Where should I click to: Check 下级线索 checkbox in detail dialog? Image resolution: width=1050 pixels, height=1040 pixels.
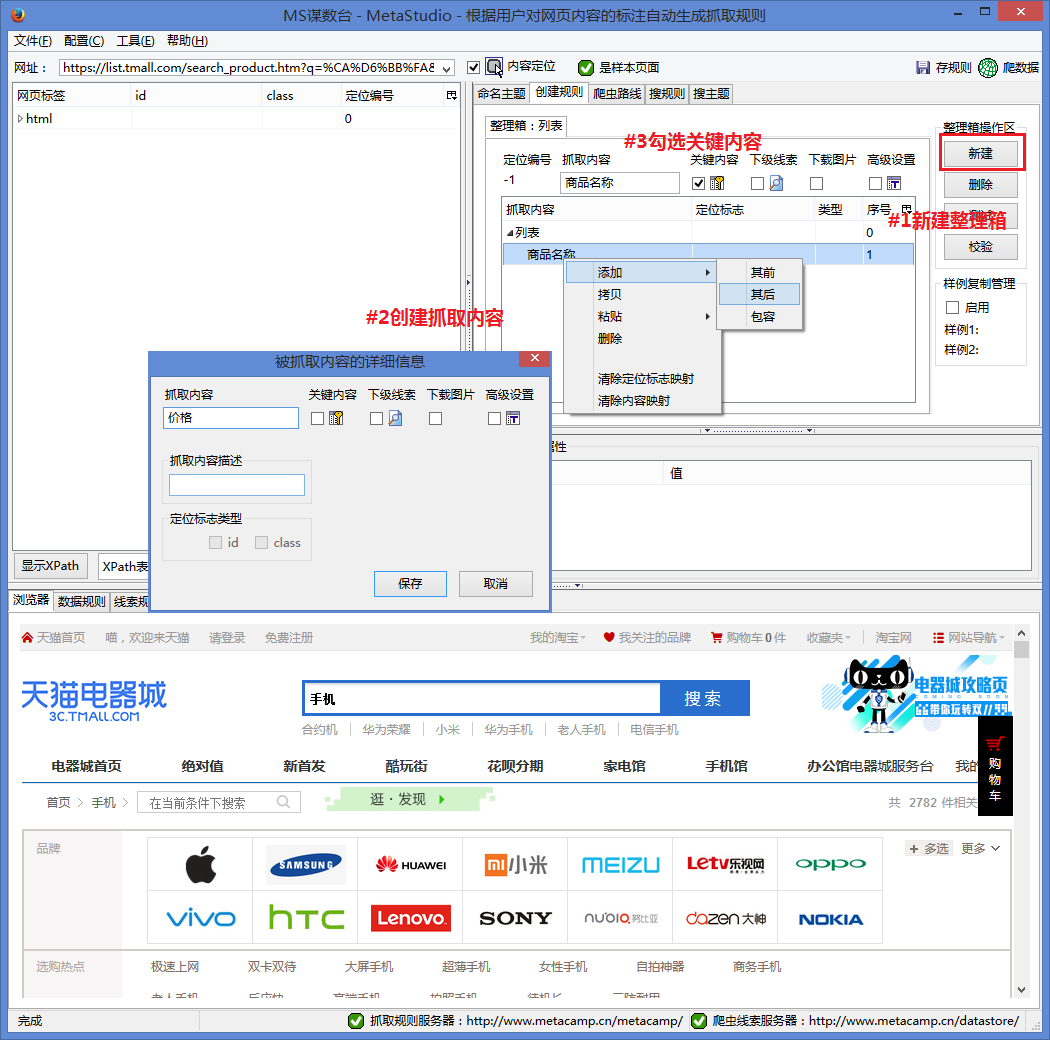pyautogui.click(x=376, y=419)
